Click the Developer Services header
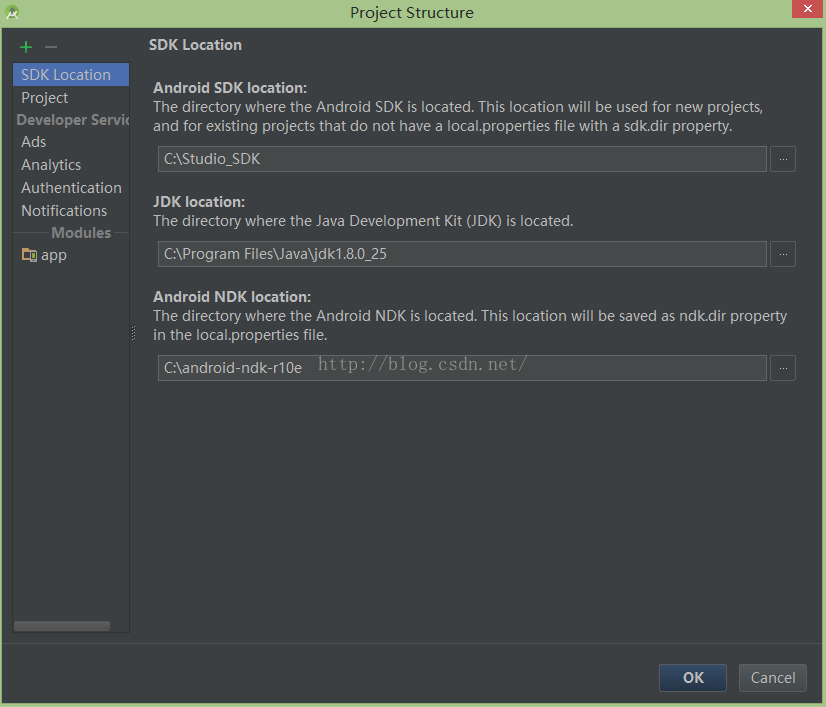This screenshot has height=707, width=826. [73, 120]
